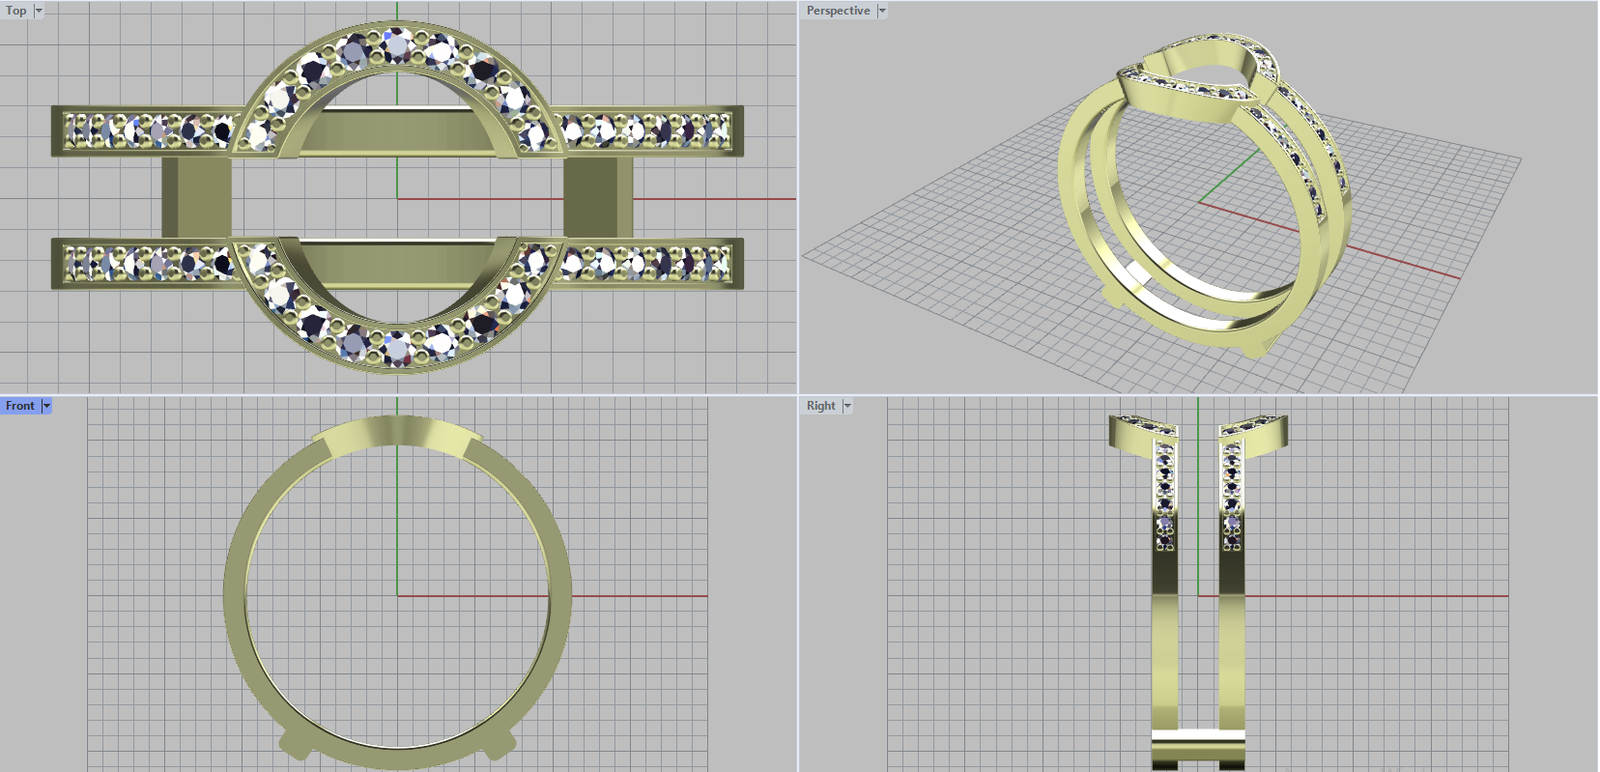Click the bottom sizing bar in Right view
Image resolution: width=1600 pixels, height=772 pixels.
pyautogui.click(x=1198, y=745)
